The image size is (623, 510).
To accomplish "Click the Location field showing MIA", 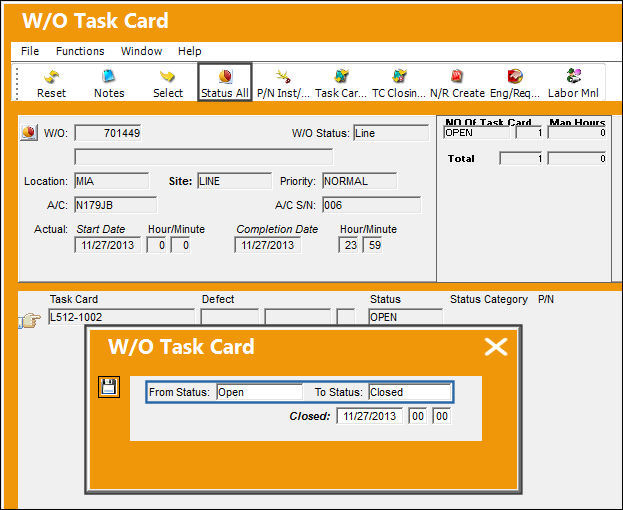I will (x=112, y=181).
